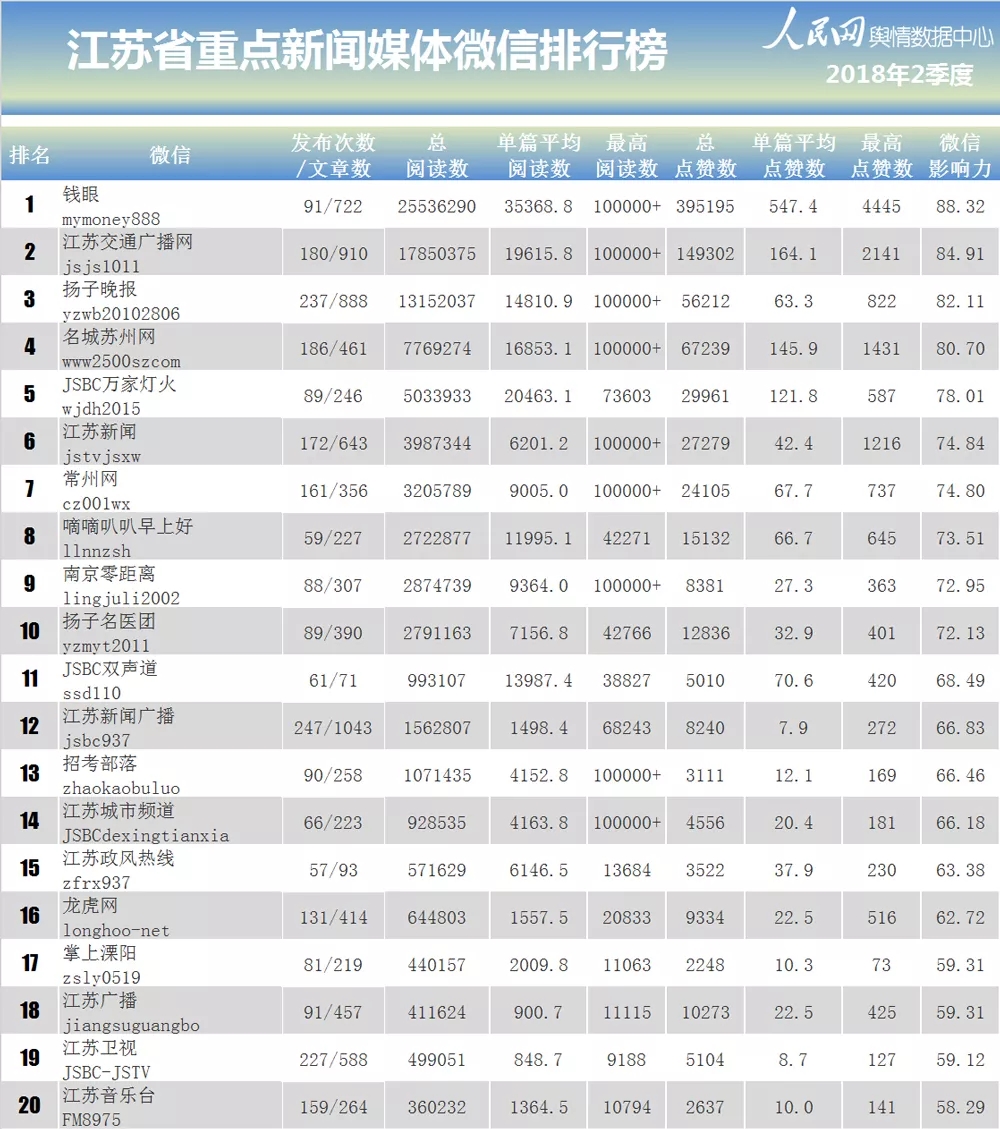
Task: Click the value 61/71
Action: (x=333, y=682)
